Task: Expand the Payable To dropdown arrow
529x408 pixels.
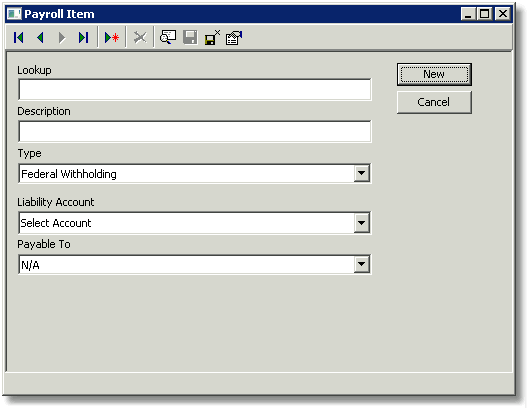Action: click(361, 264)
